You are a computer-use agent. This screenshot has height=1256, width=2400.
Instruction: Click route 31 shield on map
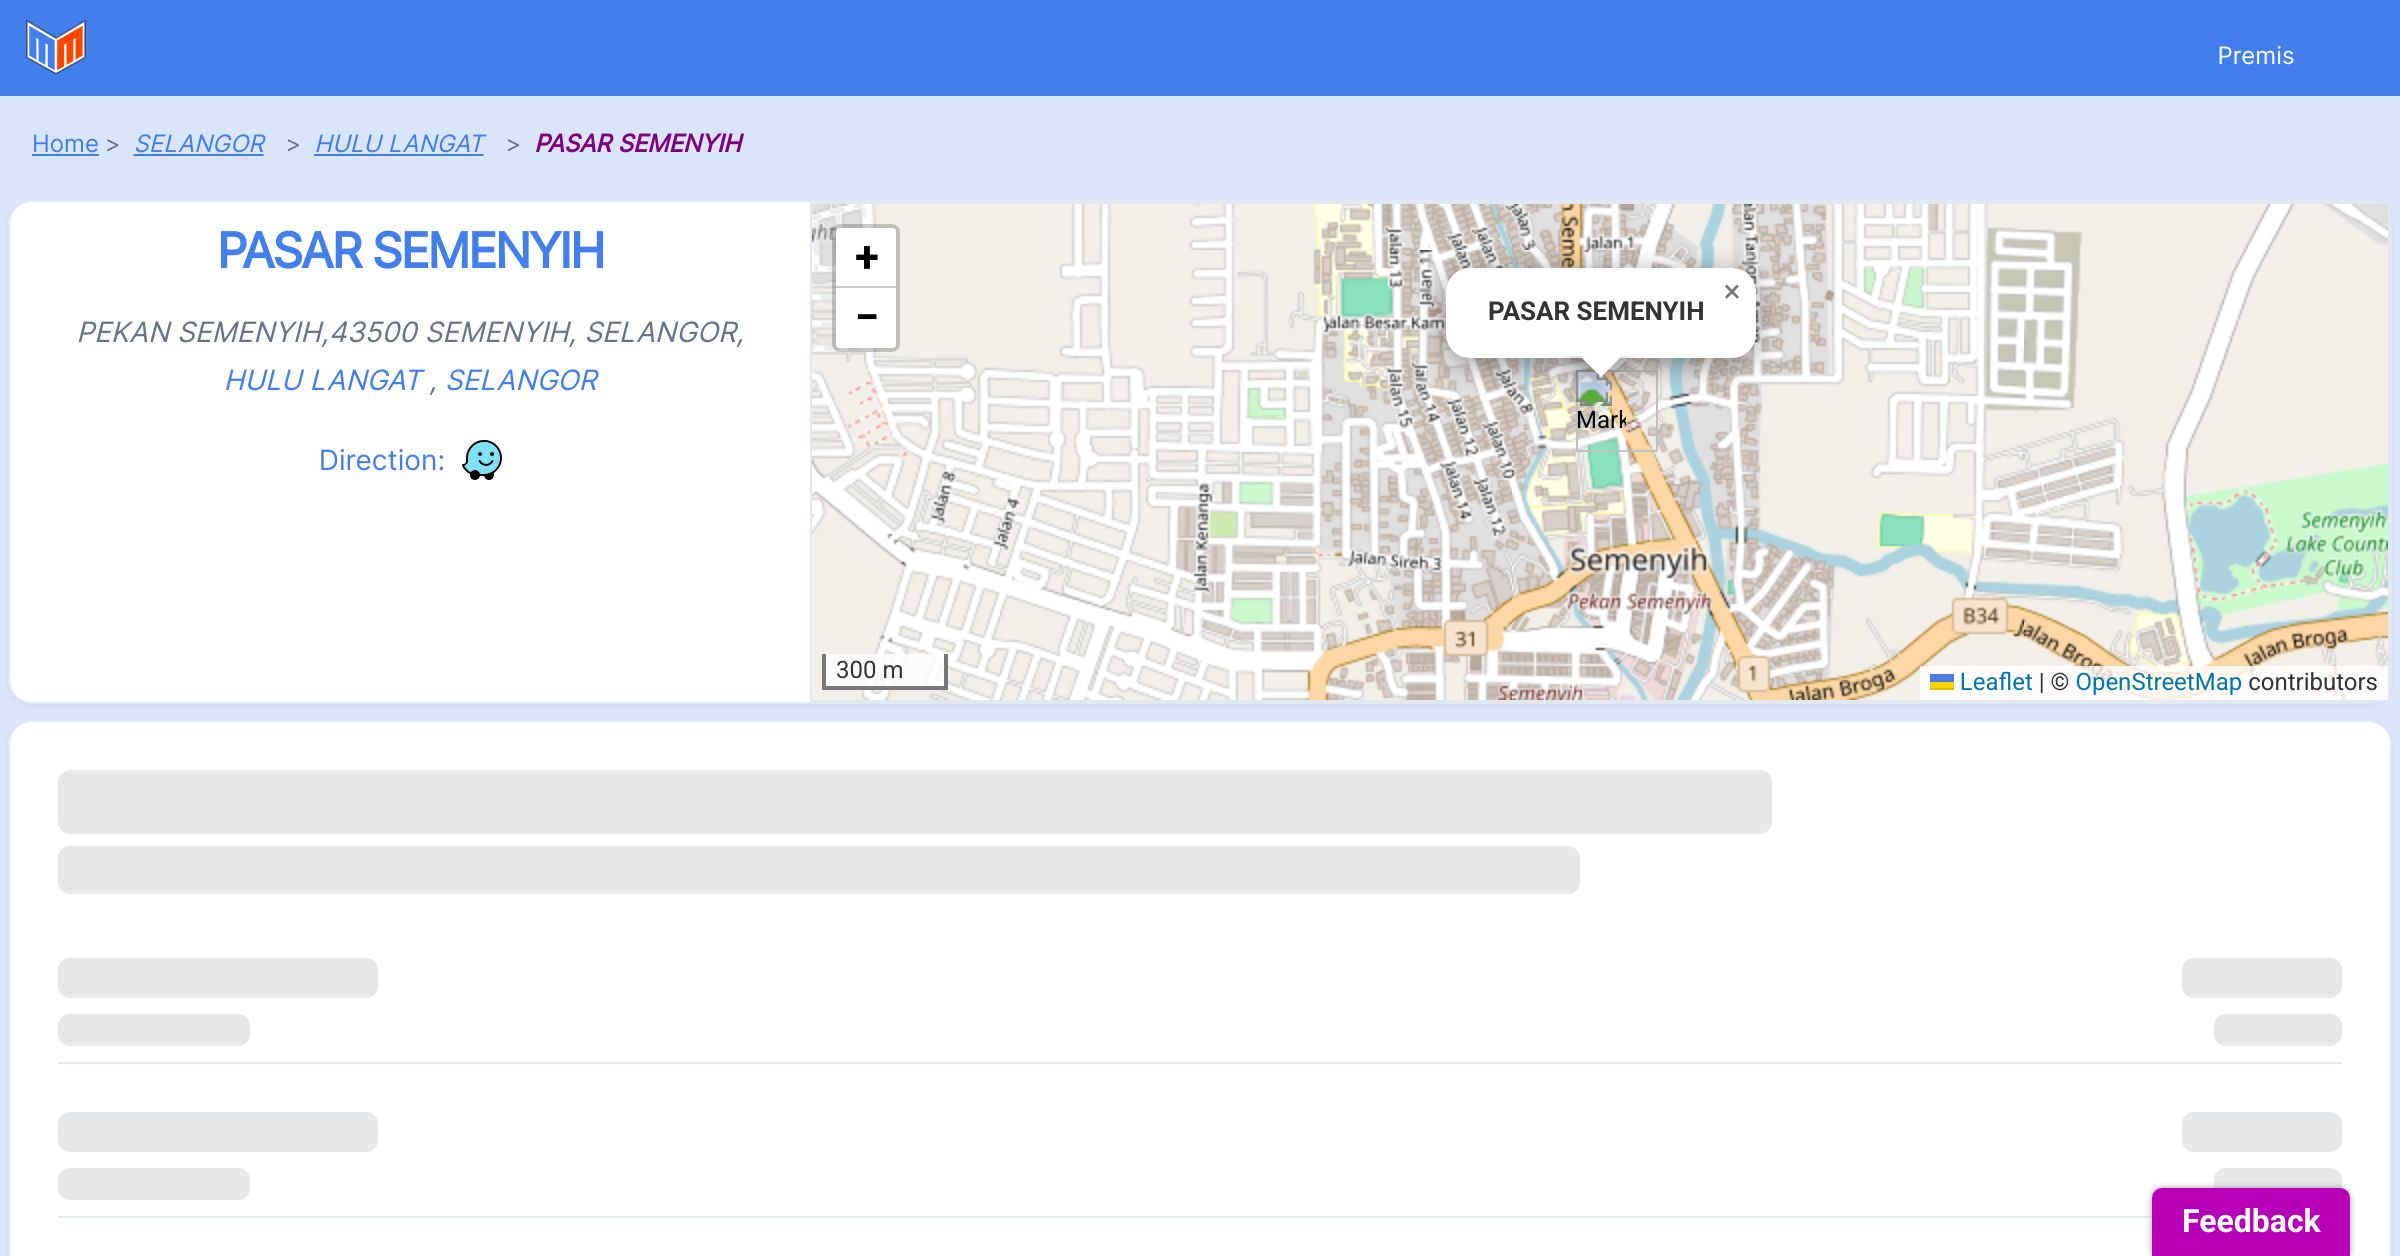tap(1465, 638)
